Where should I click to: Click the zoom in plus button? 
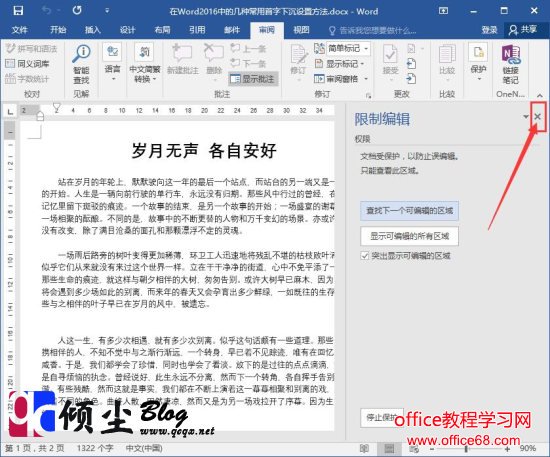(507, 449)
